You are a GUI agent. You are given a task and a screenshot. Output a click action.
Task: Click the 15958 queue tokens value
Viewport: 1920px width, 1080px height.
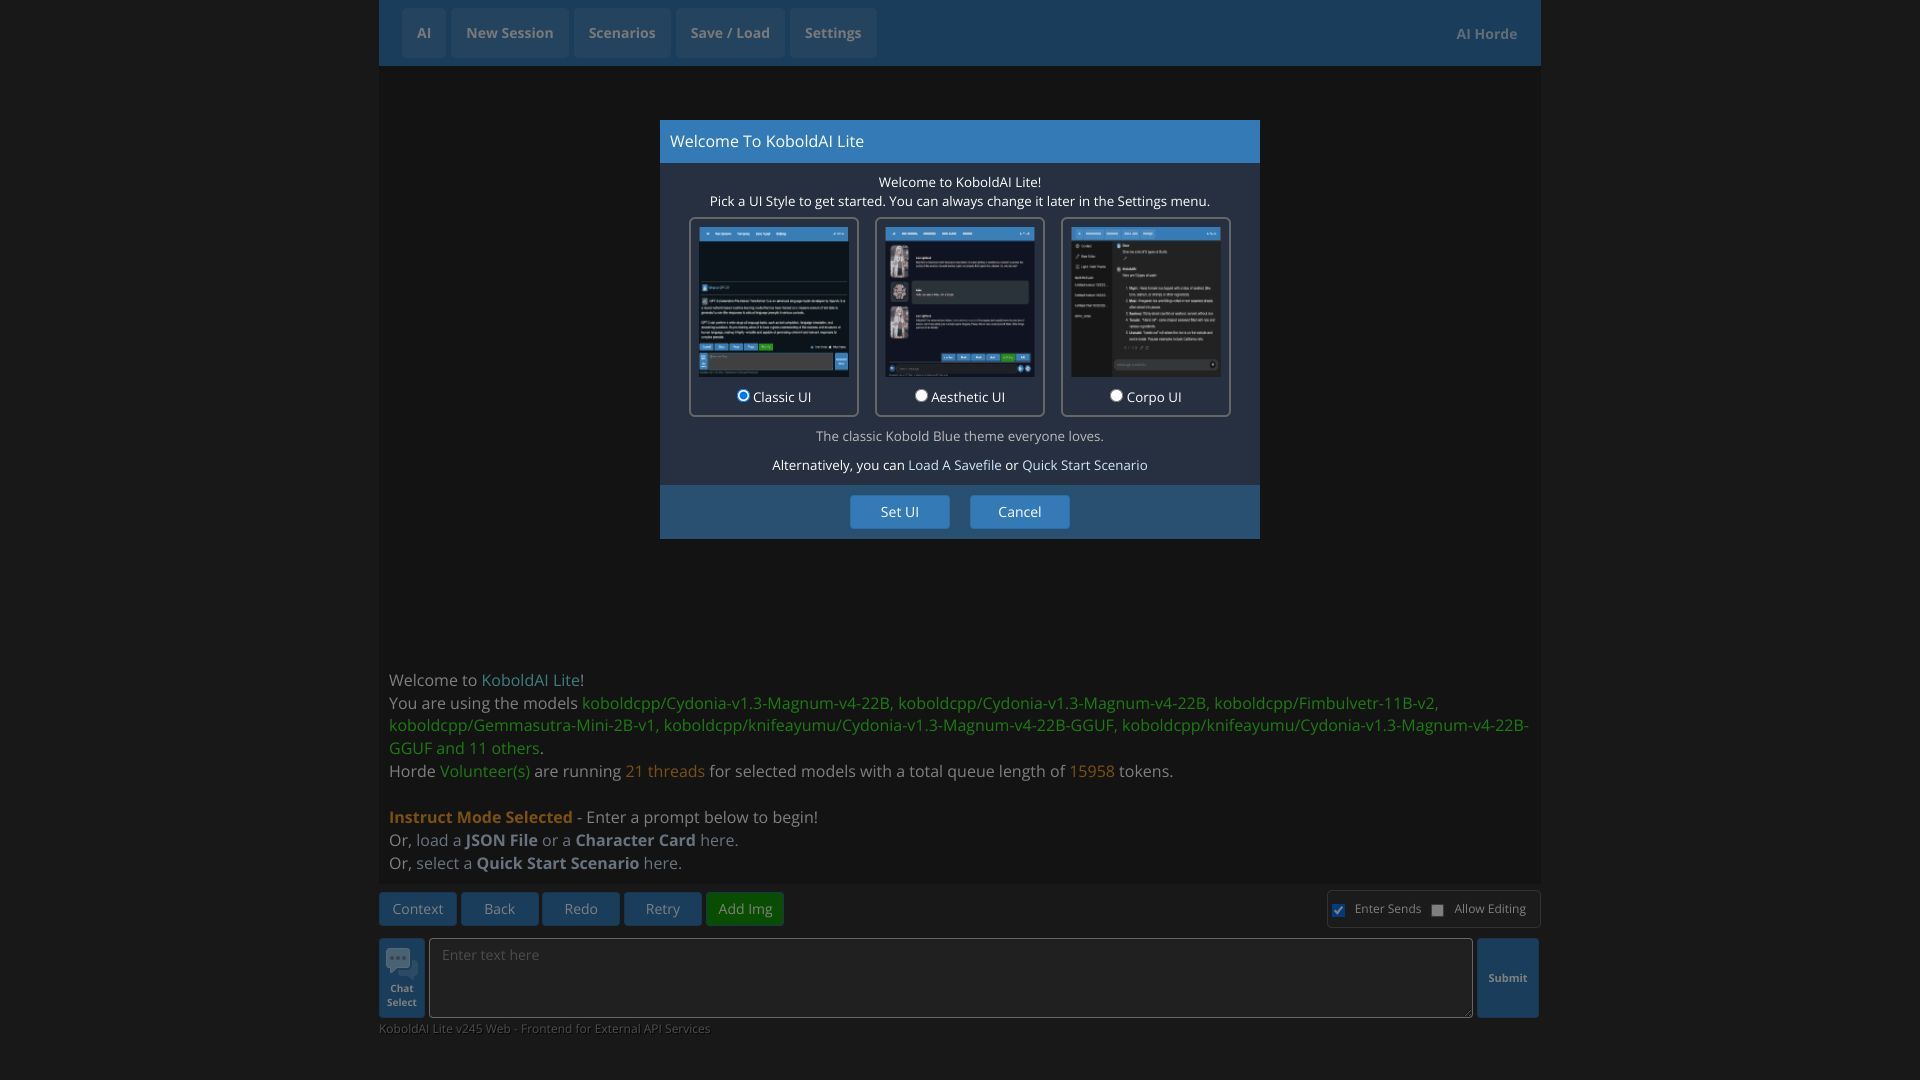click(1091, 772)
